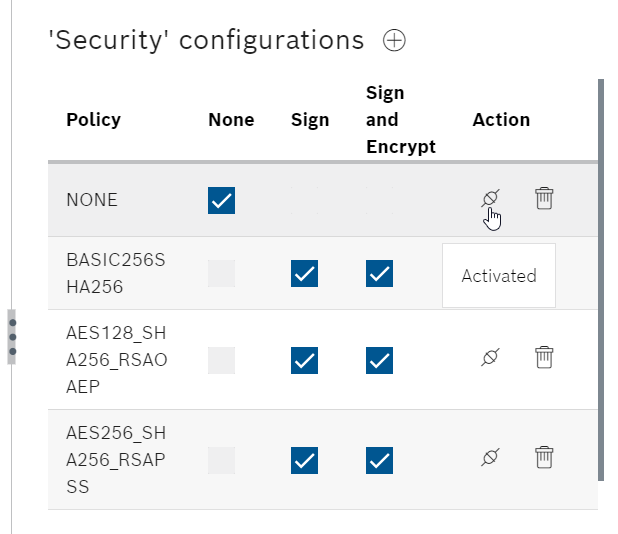The image size is (618, 534).
Task: Activate the AES256_SHA256_RSAPSS policy
Action: (490, 457)
